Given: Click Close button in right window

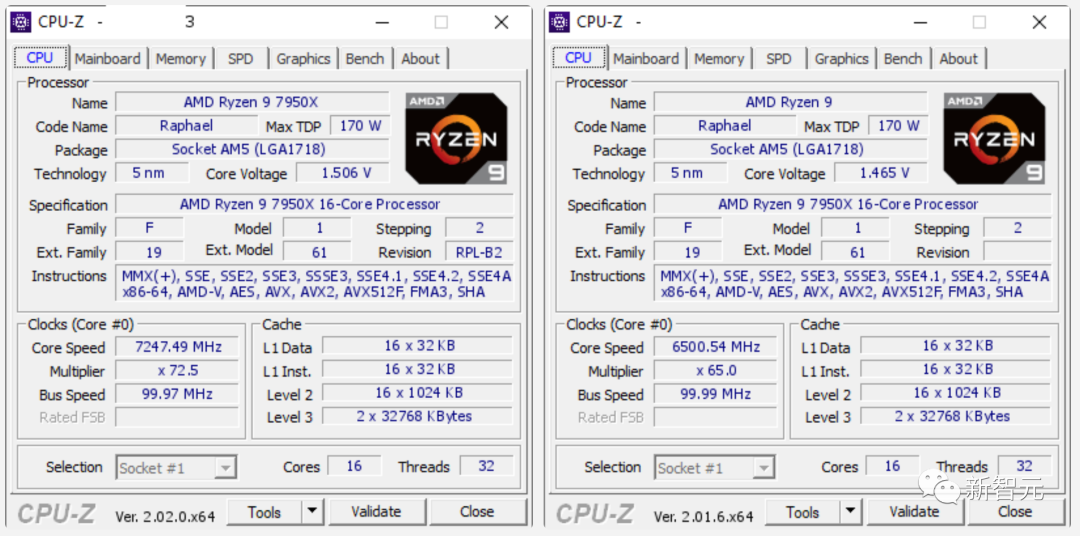Looking at the screenshot, I should coord(1015,512).
